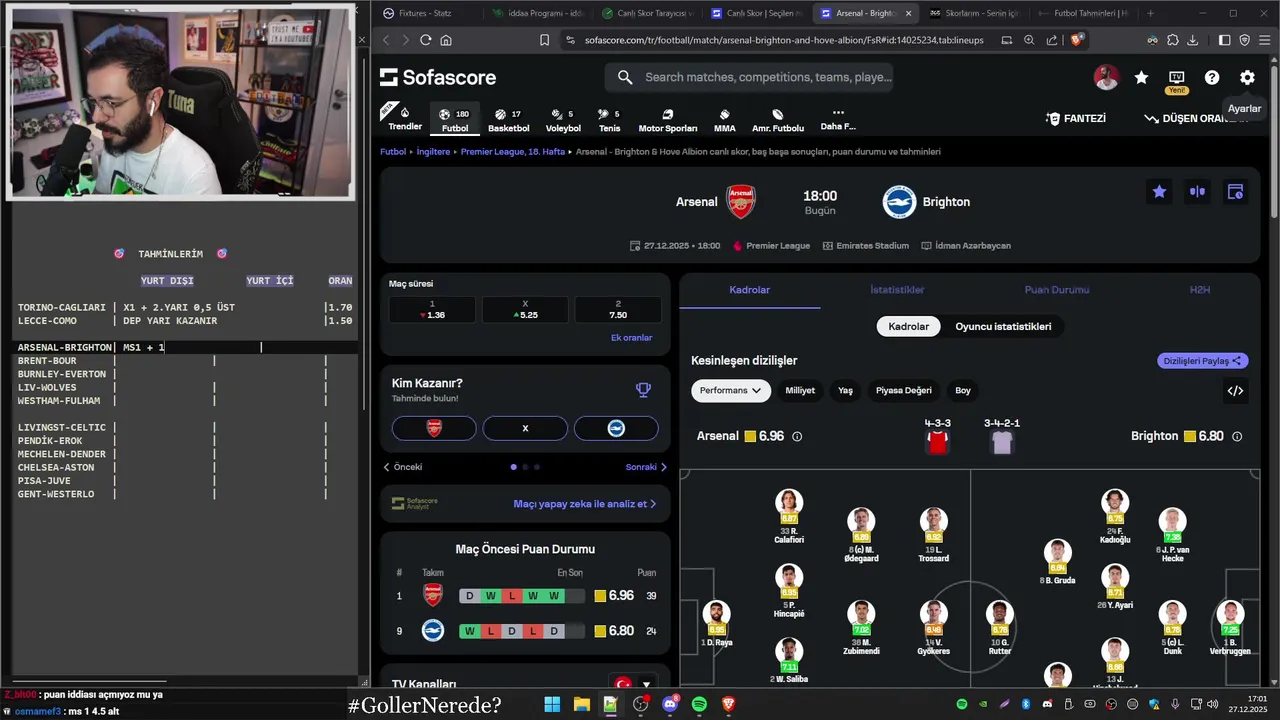This screenshot has height=720, width=1280.
Task: Click the browser address bar URL
Action: point(784,40)
